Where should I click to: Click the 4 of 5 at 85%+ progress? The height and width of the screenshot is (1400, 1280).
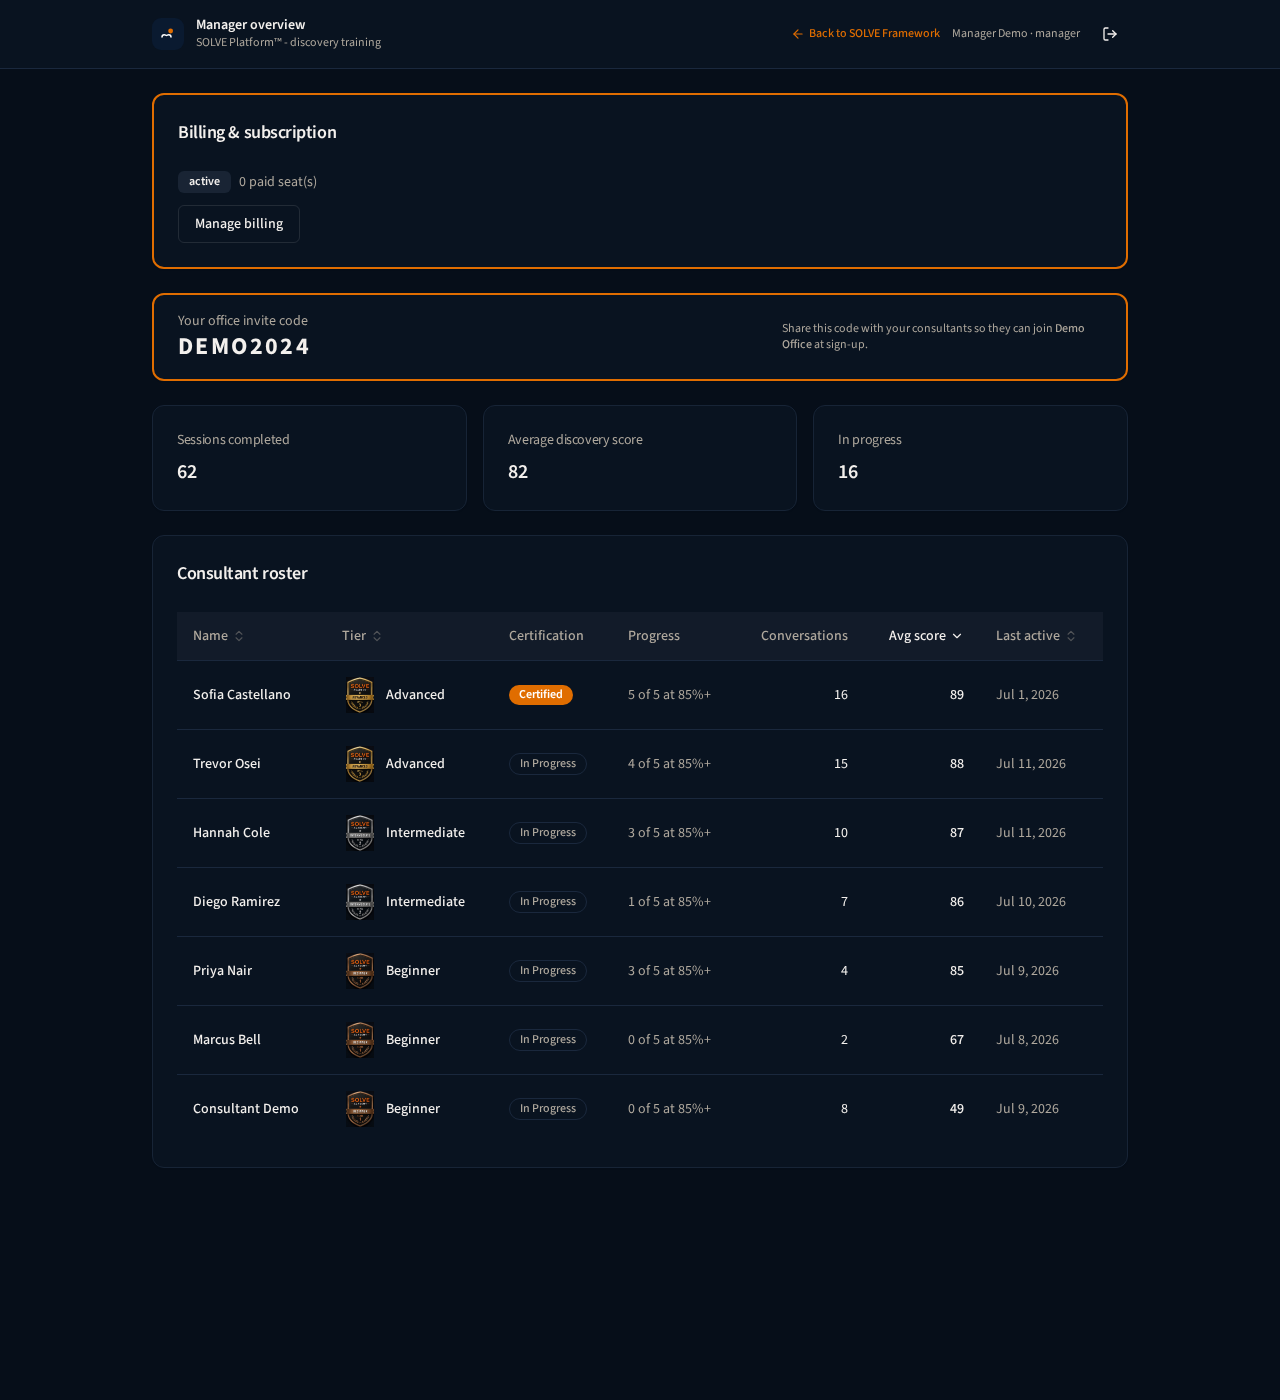(669, 764)
